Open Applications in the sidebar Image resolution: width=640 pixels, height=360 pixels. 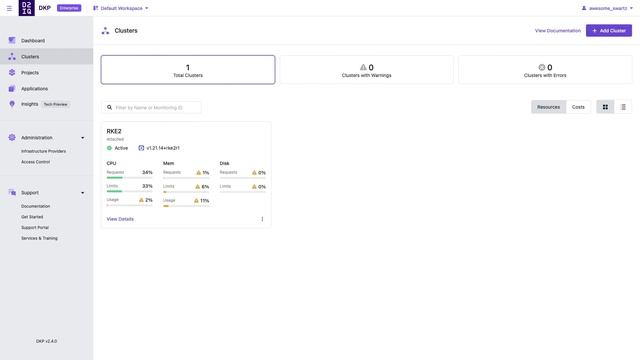coord(34,89)
